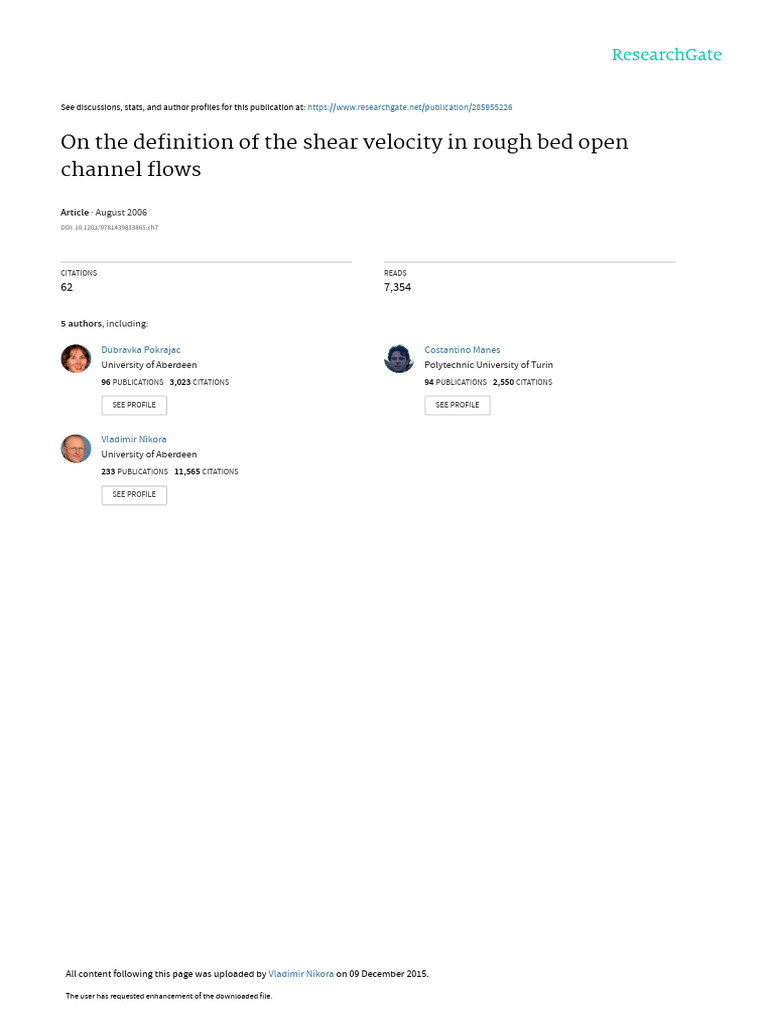Open the researchgate.net publication URL
Screen dimensions: 768x1024
coord(409,107)
